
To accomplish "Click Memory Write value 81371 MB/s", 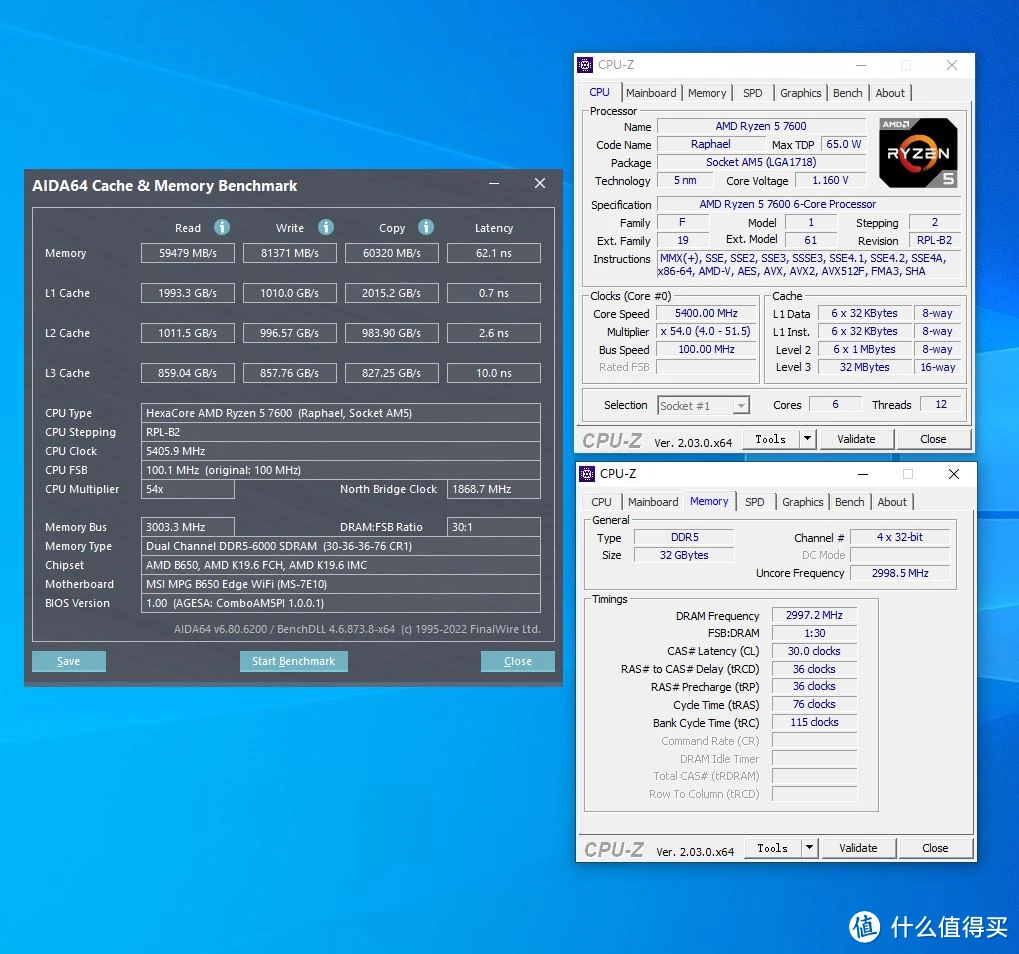I will pos(290,253).
